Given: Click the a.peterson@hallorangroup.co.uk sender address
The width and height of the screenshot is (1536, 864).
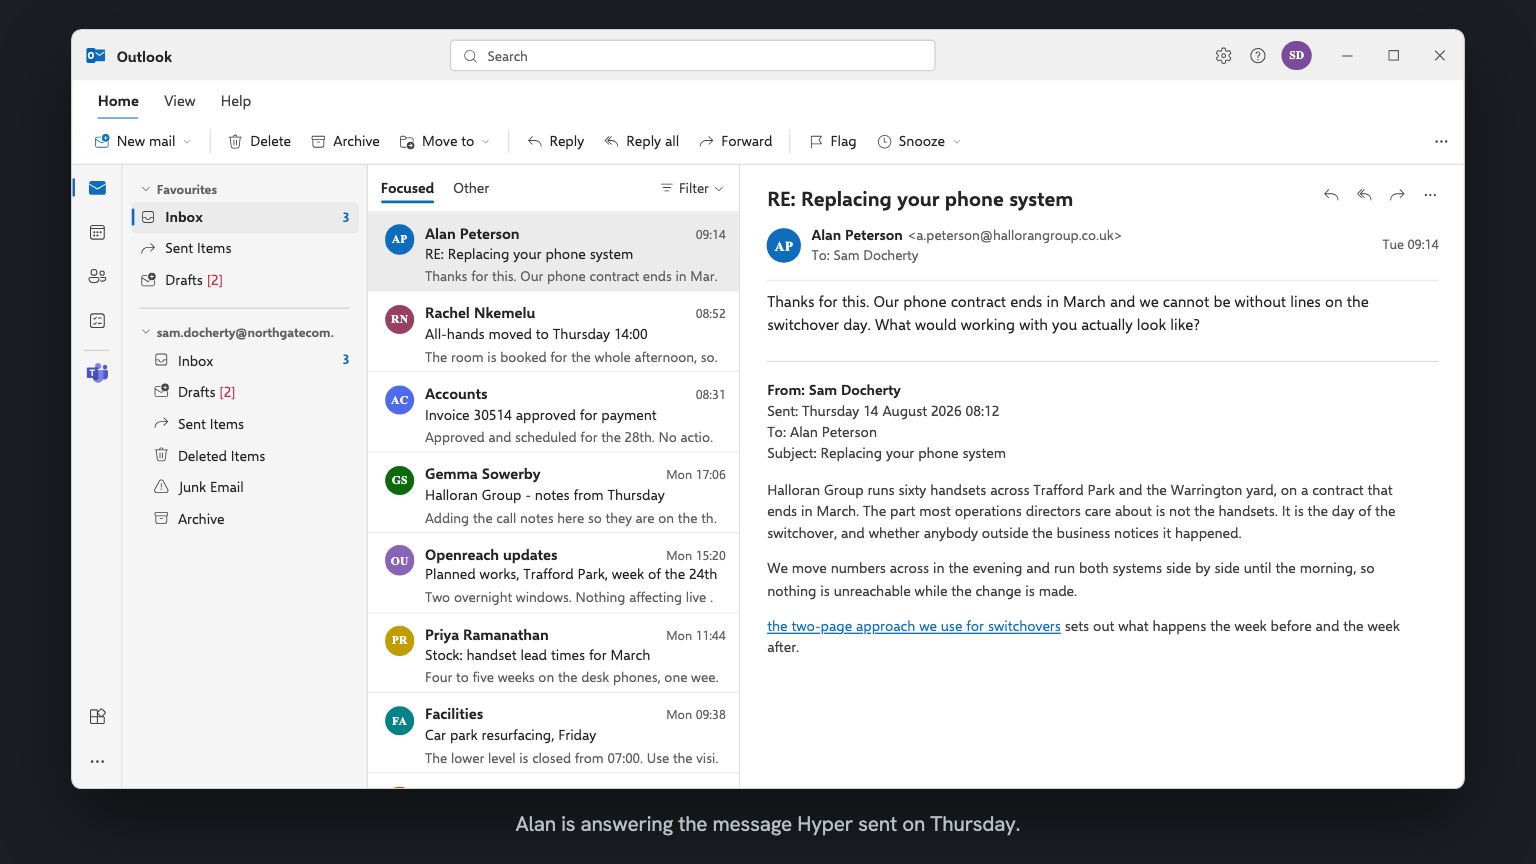Looking at the screenshot, I should click(x=1014, y=236).
